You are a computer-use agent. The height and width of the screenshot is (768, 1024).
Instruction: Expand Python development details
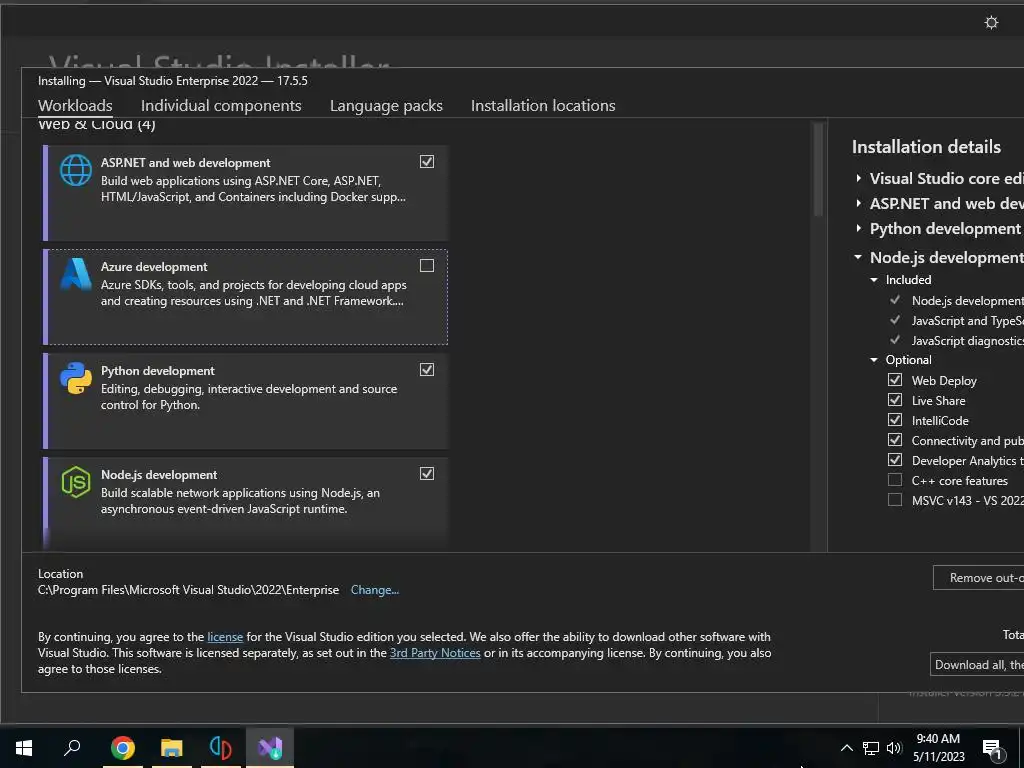click(859, 229)
